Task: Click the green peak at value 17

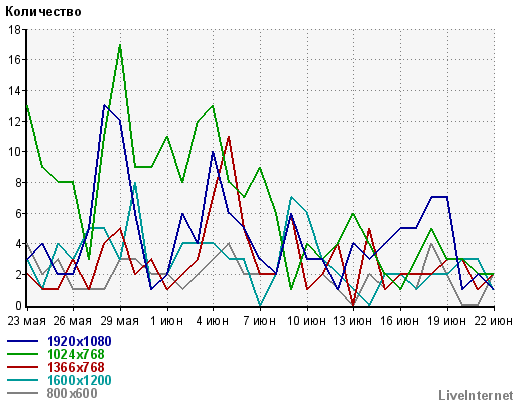Action: [x=120, y=45]
